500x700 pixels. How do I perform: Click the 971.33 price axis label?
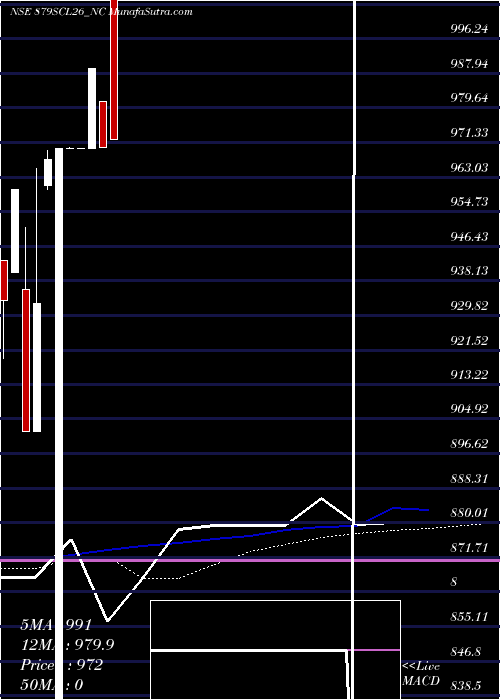click(469, 133)
